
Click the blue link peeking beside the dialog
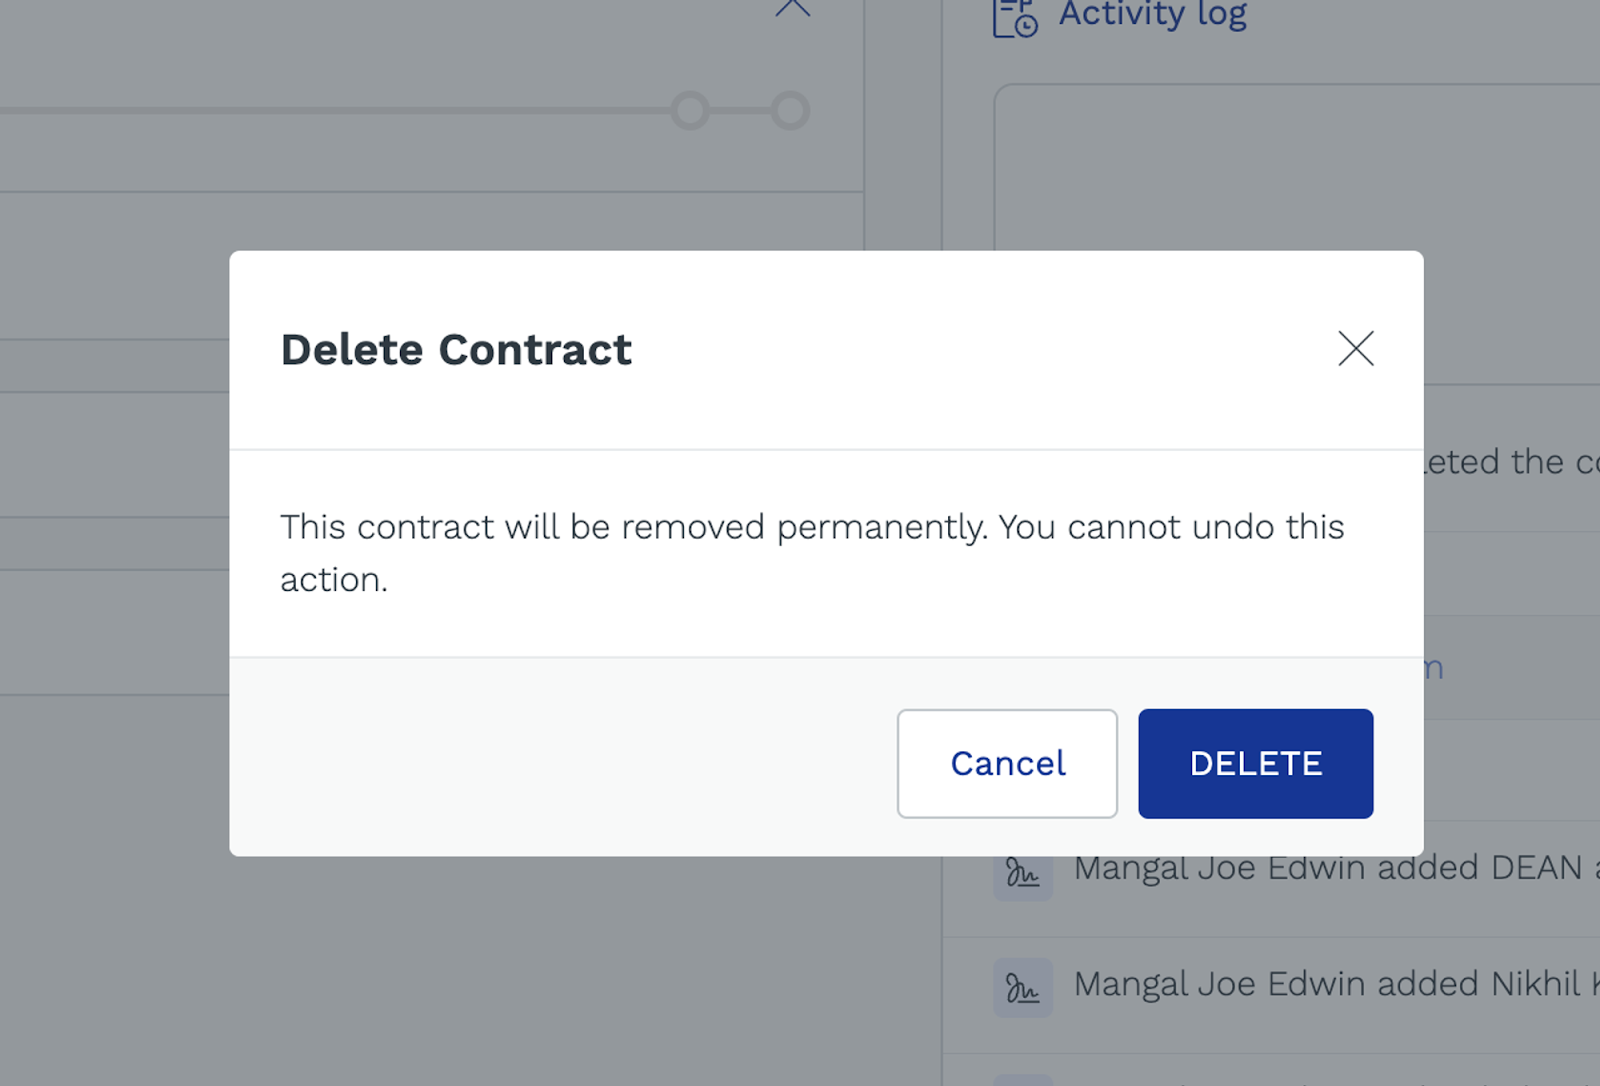click(x=1434, y=668)
